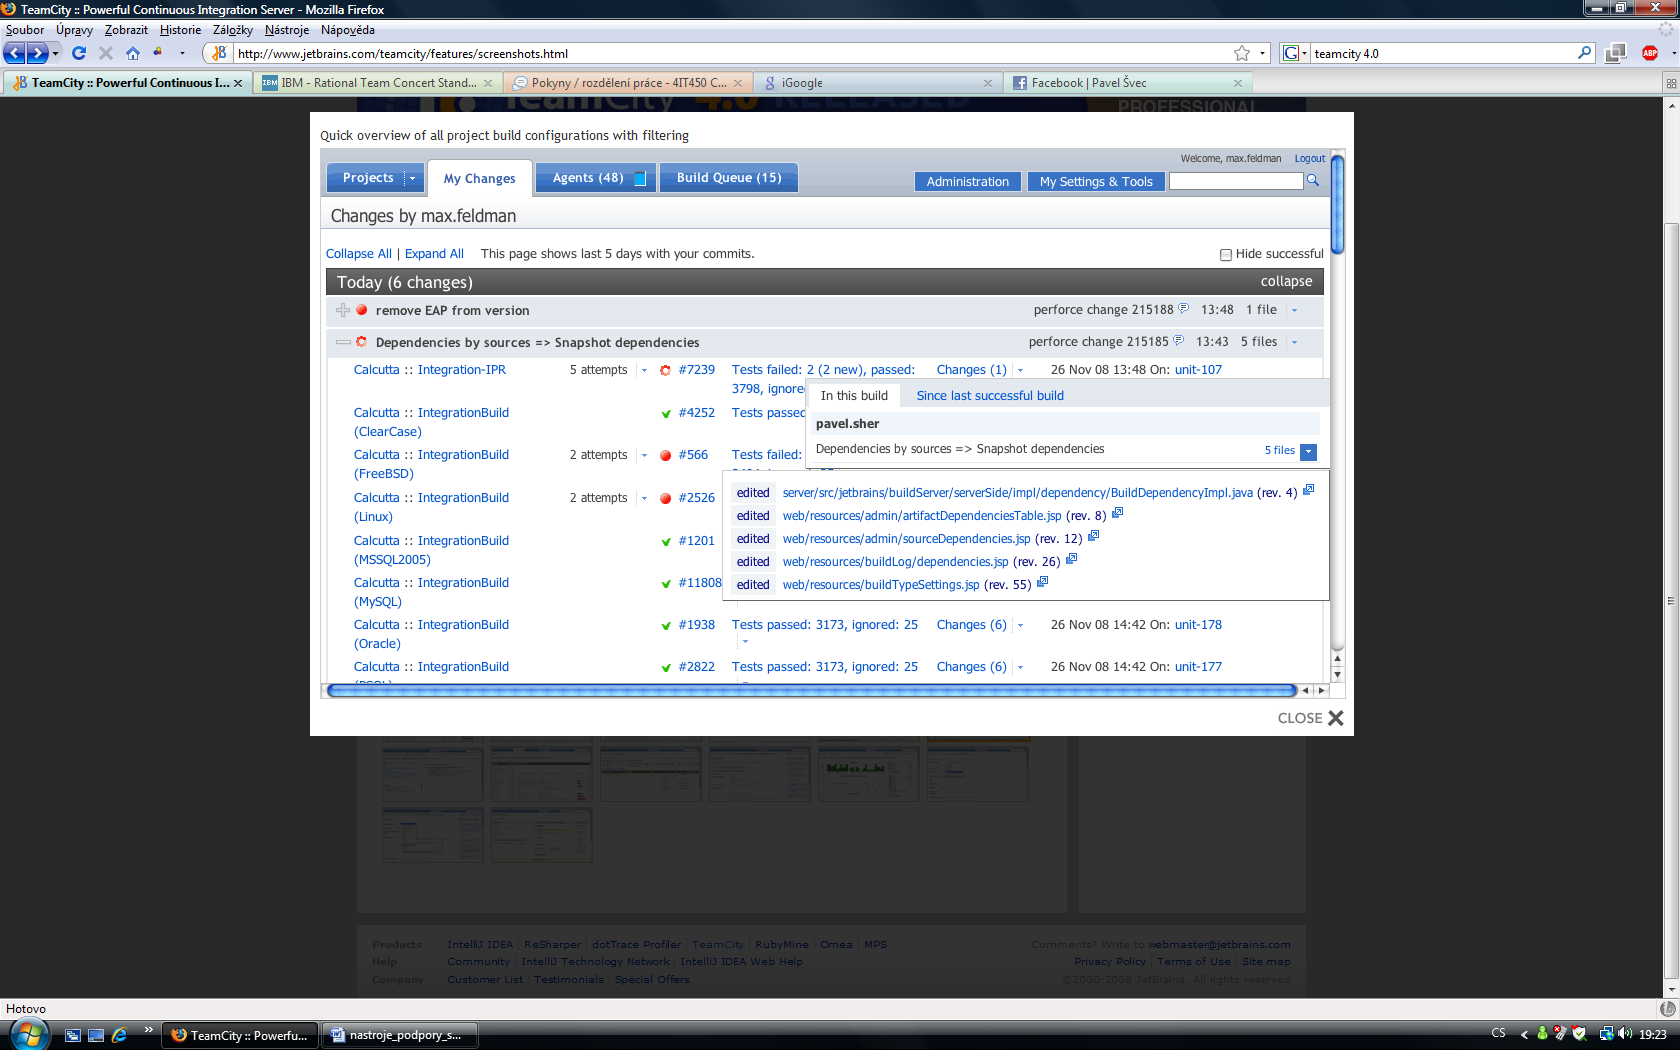Click the Adblock Plus ABP icon
Image resolution: width=1680 pixels, height=1050 pixels.
point(1650,53)
